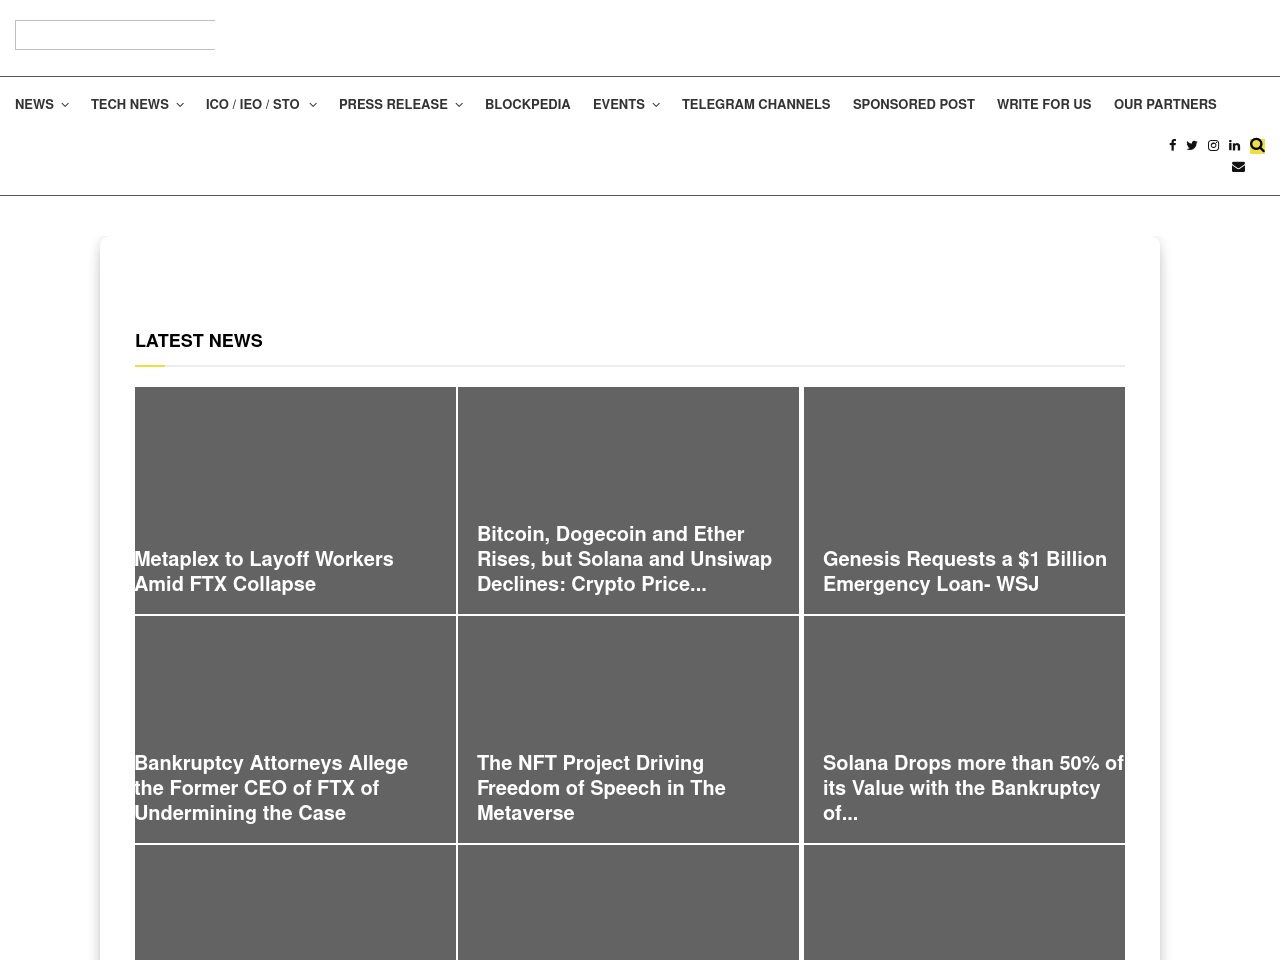Open 'Solana Drops more than 50%' article
This screenshot has height=960, width=1280.
[973, 788]
